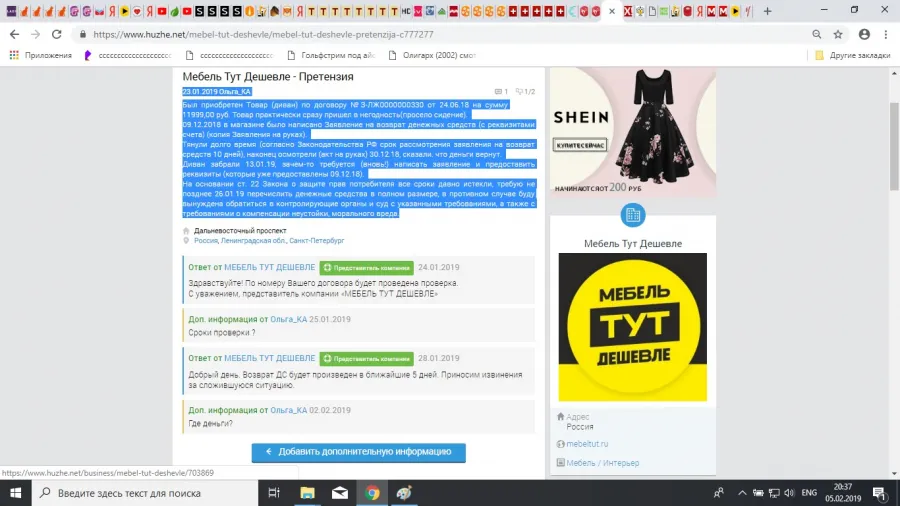Open the Олигарх (2002) bookmark
This screenshot has height=506, width=900.
point(432,55)
